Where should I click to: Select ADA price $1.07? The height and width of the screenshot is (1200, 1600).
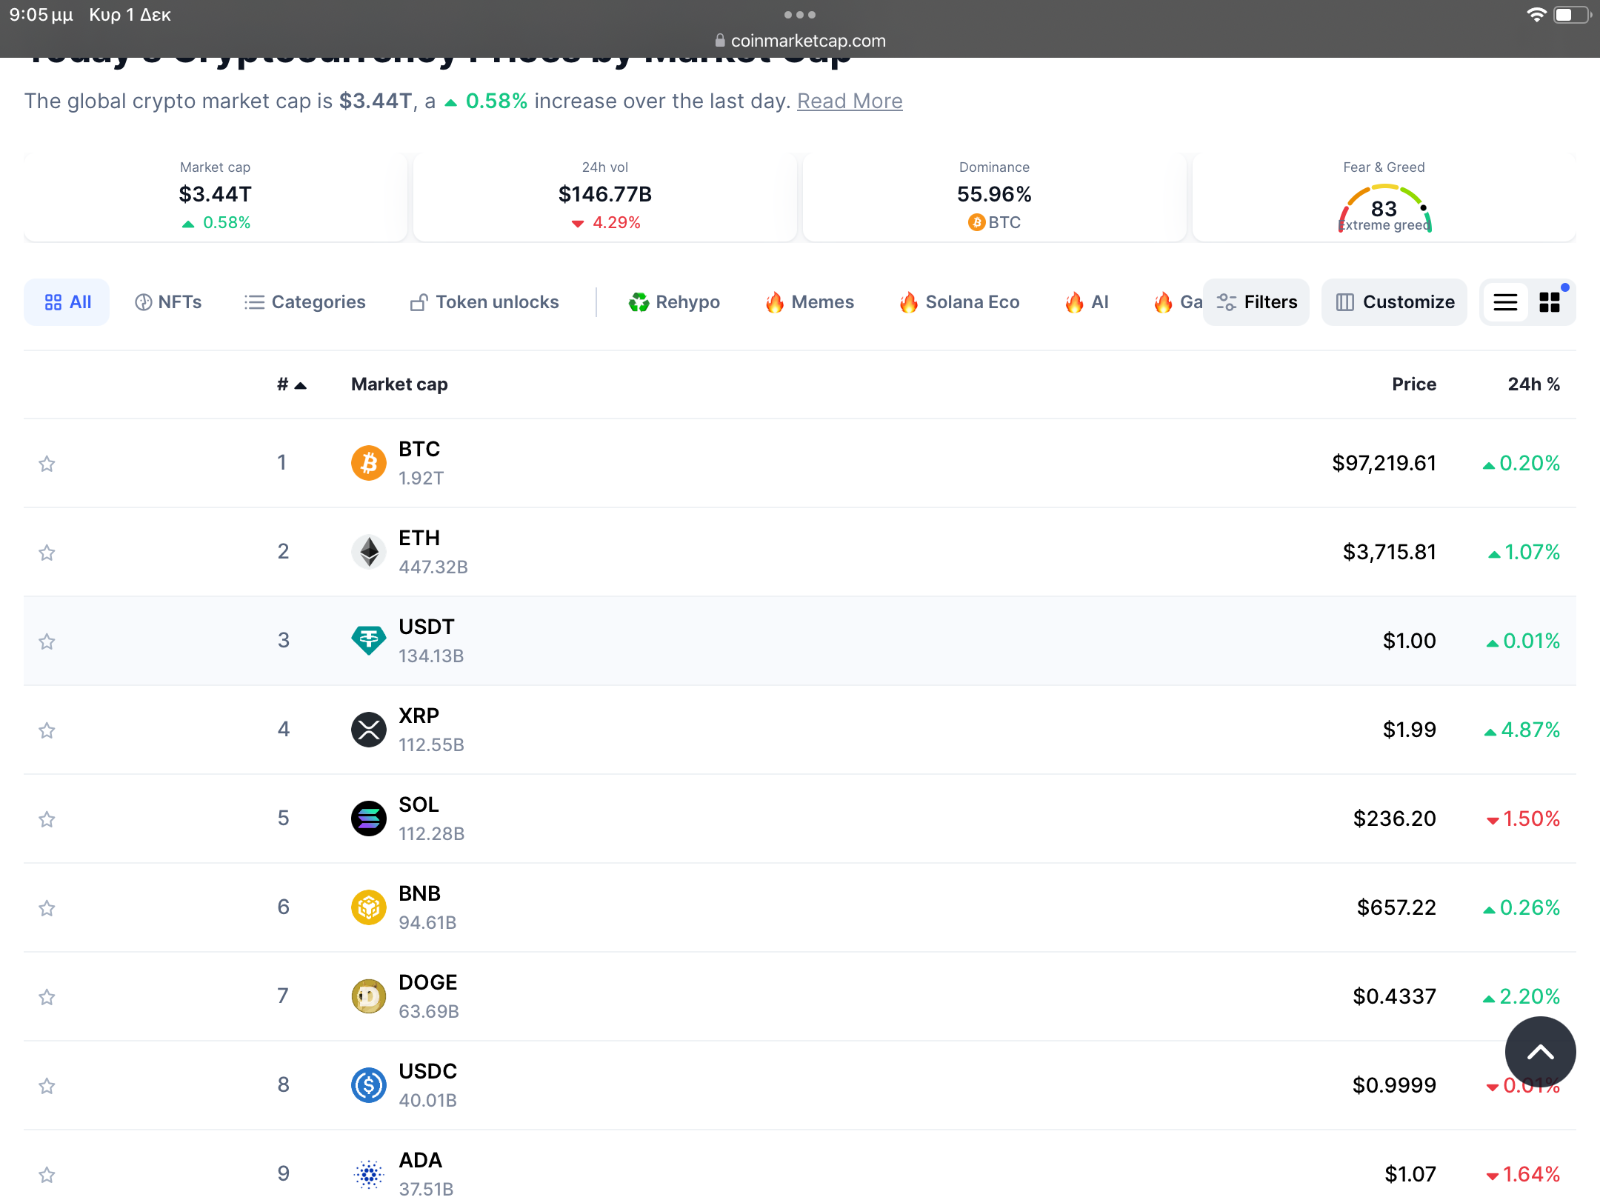point(1411,1174)
